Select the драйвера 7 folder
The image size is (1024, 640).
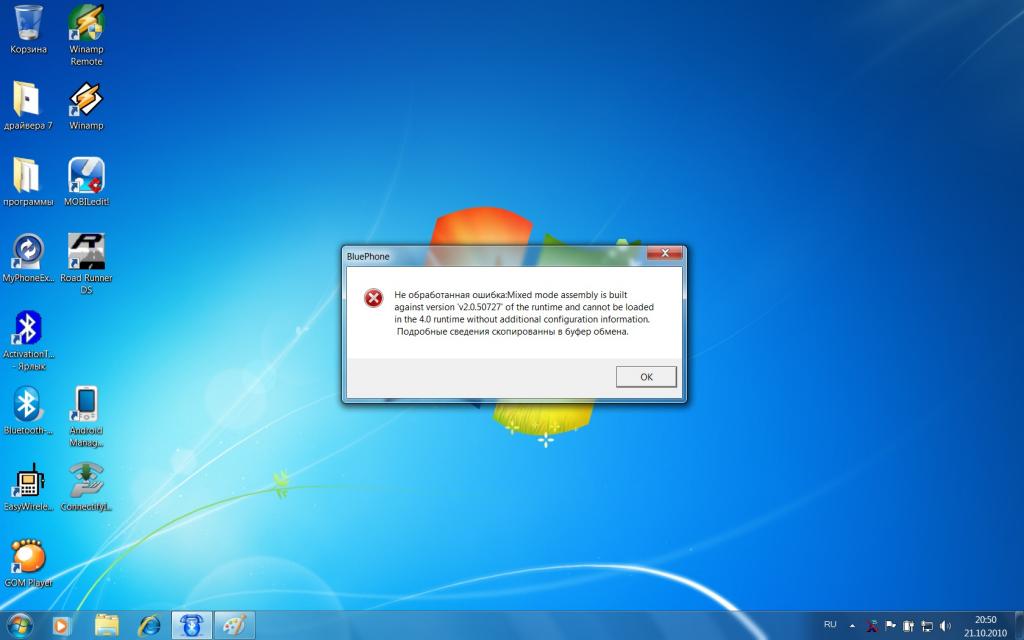click(x=27, y=100)
